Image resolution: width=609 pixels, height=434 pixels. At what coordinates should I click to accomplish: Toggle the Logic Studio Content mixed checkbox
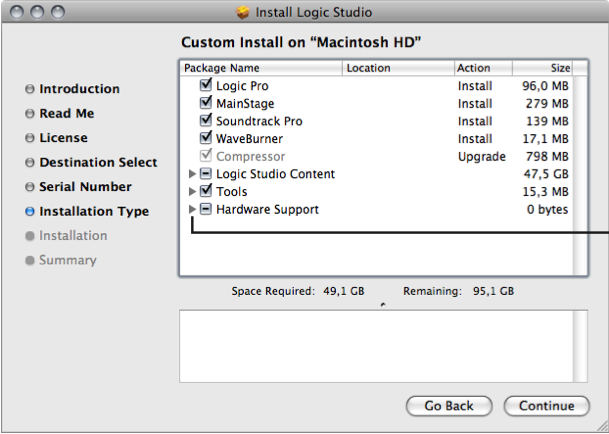[x=206, y=174]
